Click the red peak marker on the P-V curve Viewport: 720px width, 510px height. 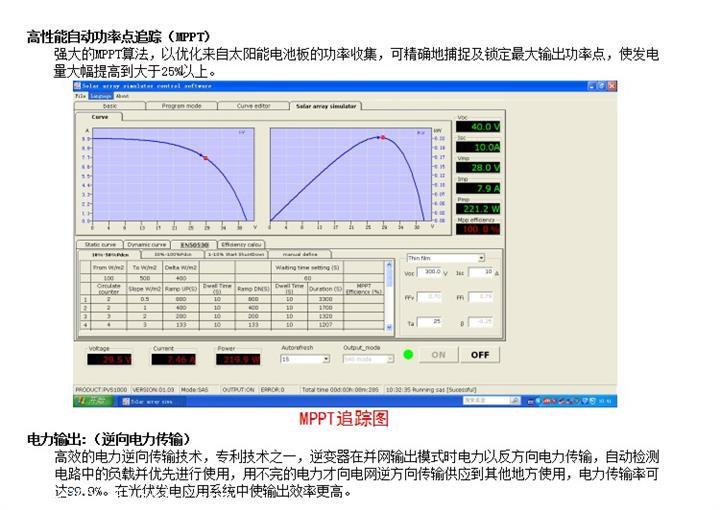point(381,137)
